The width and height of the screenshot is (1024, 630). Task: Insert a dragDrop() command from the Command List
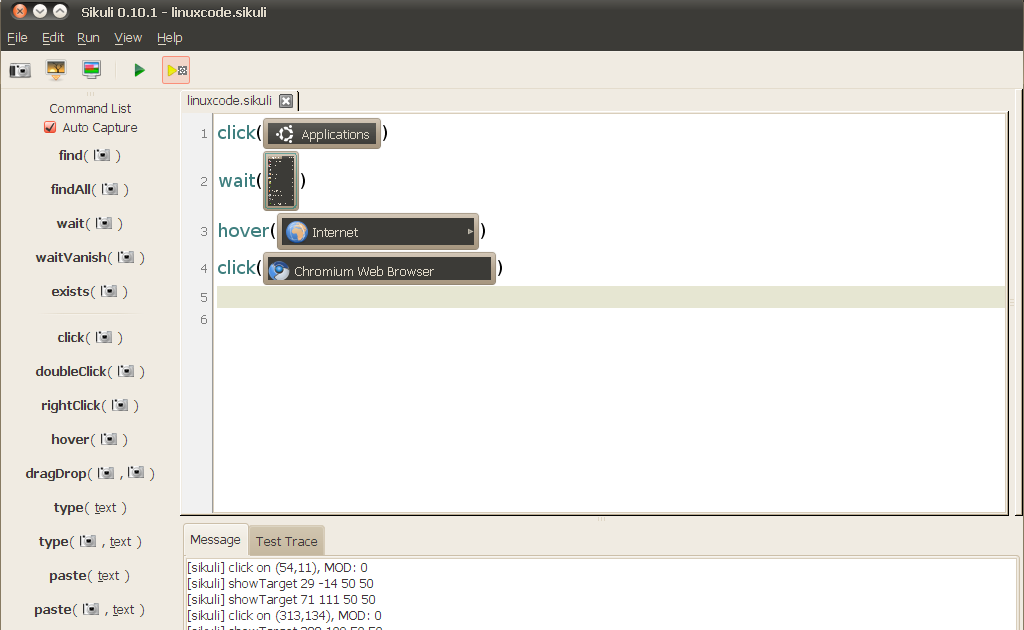pyautogui.click(x=88, y=473)
